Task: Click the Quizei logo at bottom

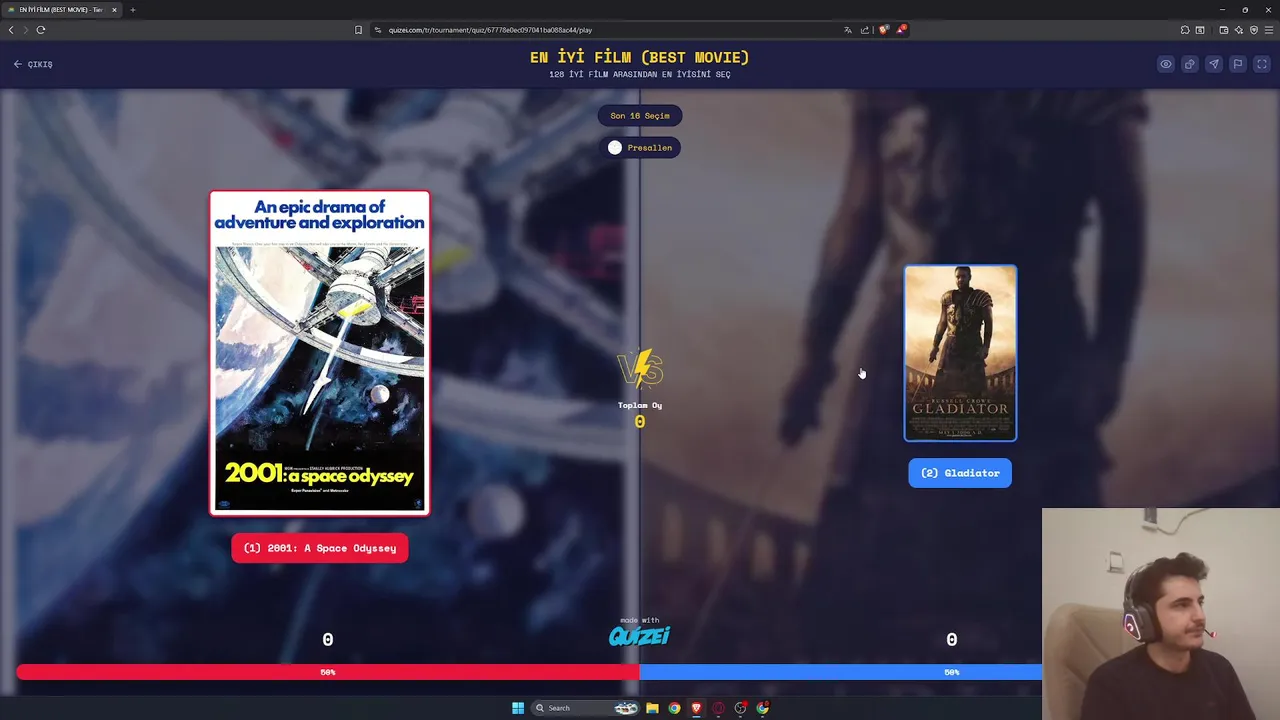Action: coord(640,635)
